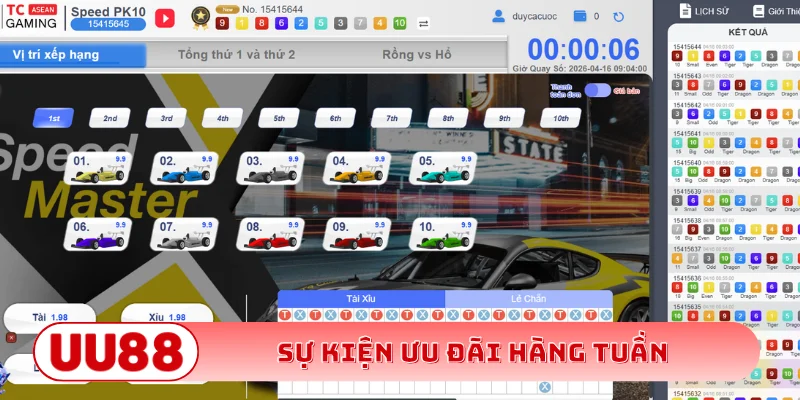Click the KẾT QUẢ results heading
The height and width of the screenshot is (400, 800).
[x=748, y=33]
